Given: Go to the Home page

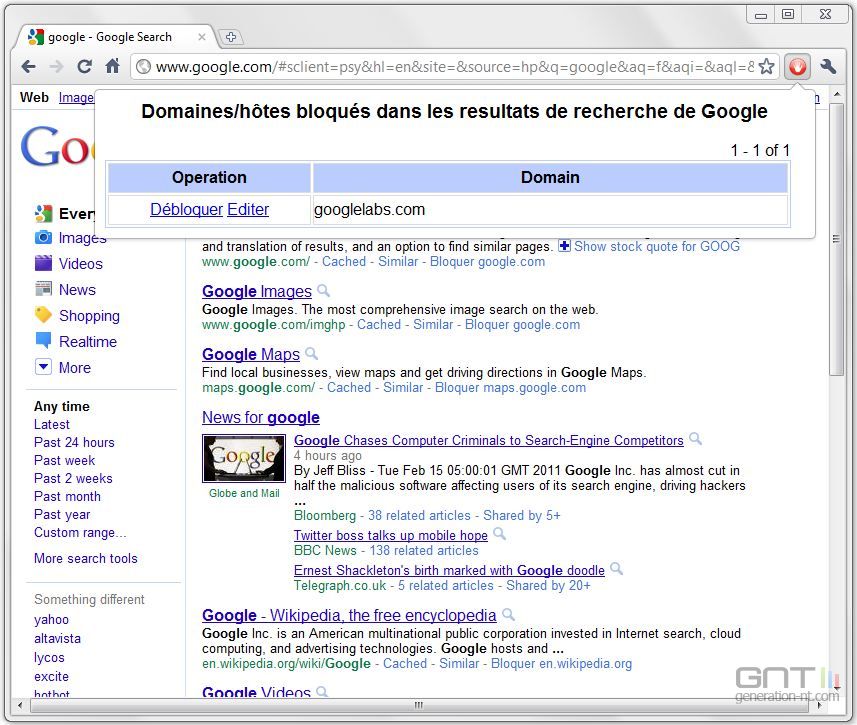Looking at the screenshot, I should pos(113,66).
